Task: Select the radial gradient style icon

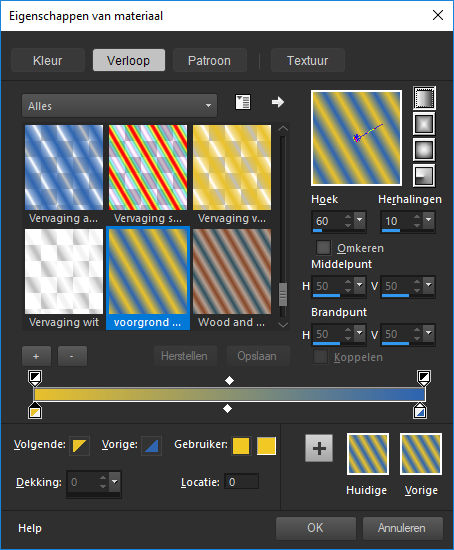Action: [x=424, y=175]
